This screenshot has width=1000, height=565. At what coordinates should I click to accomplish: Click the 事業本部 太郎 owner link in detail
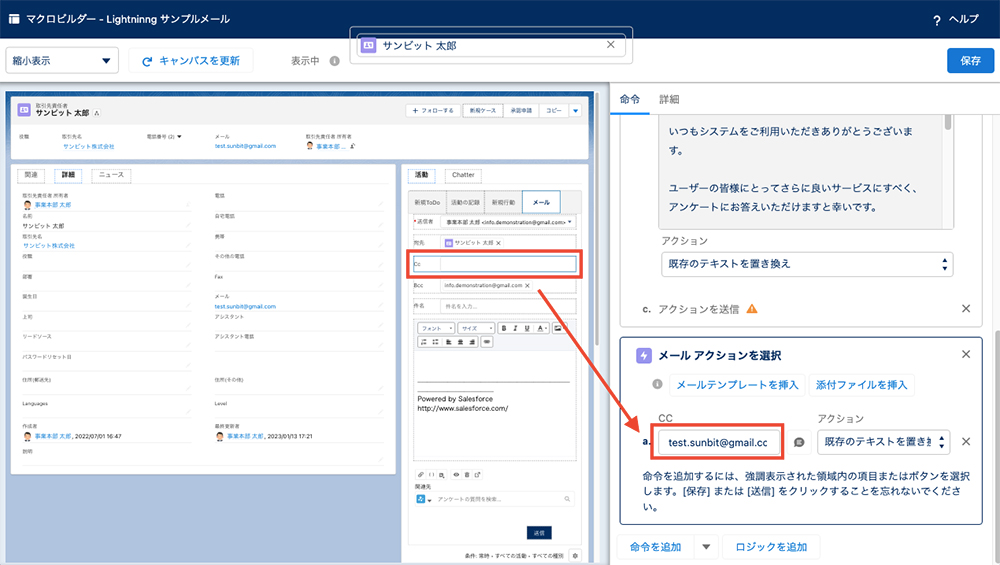(53, 205)
